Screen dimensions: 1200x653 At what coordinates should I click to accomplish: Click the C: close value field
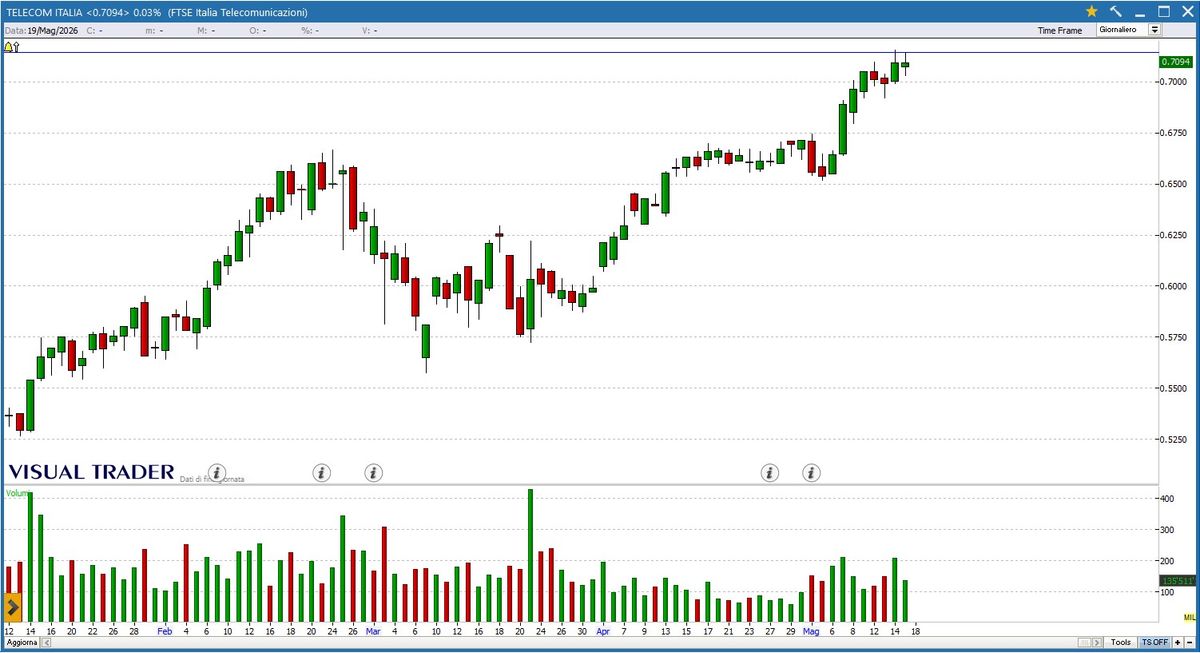point(96,31)
